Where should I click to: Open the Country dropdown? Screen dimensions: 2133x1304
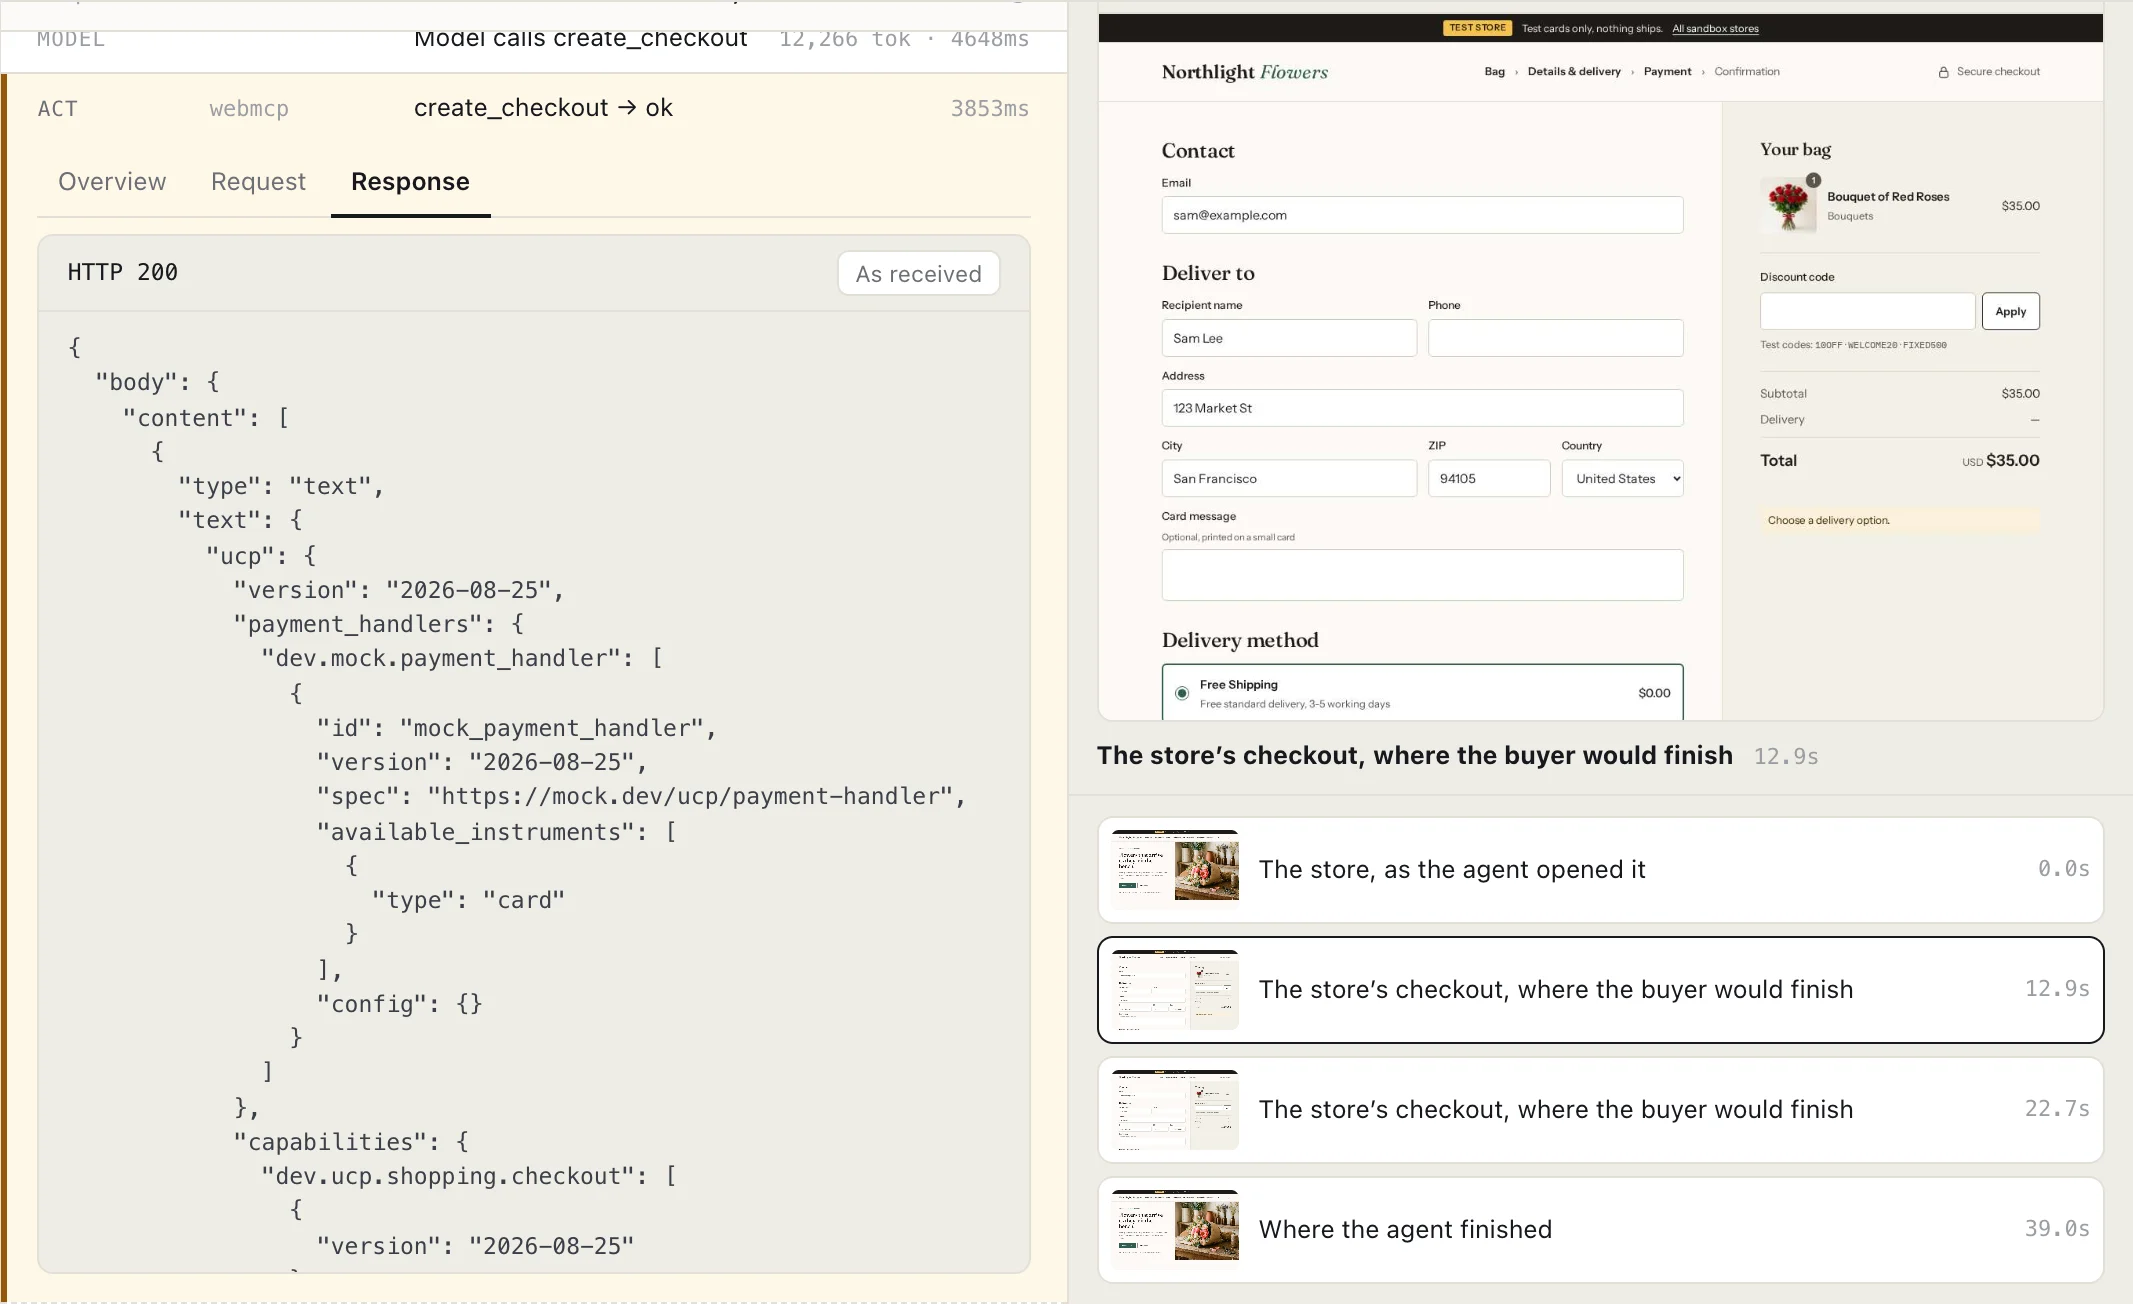(x=1622, y=478)
